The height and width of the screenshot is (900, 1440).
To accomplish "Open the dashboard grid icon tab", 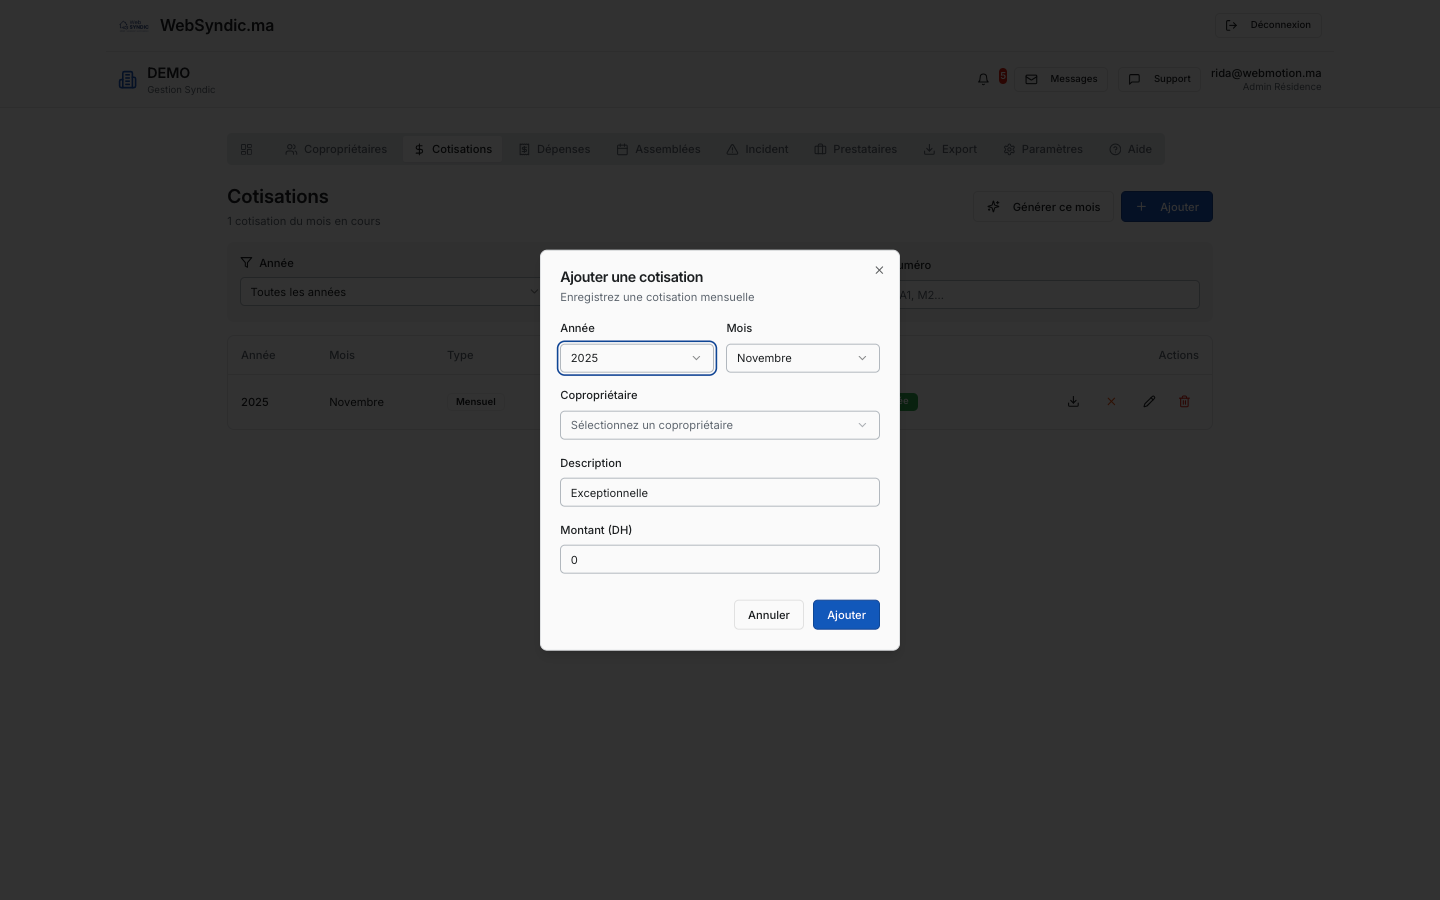I will point(246,149).
